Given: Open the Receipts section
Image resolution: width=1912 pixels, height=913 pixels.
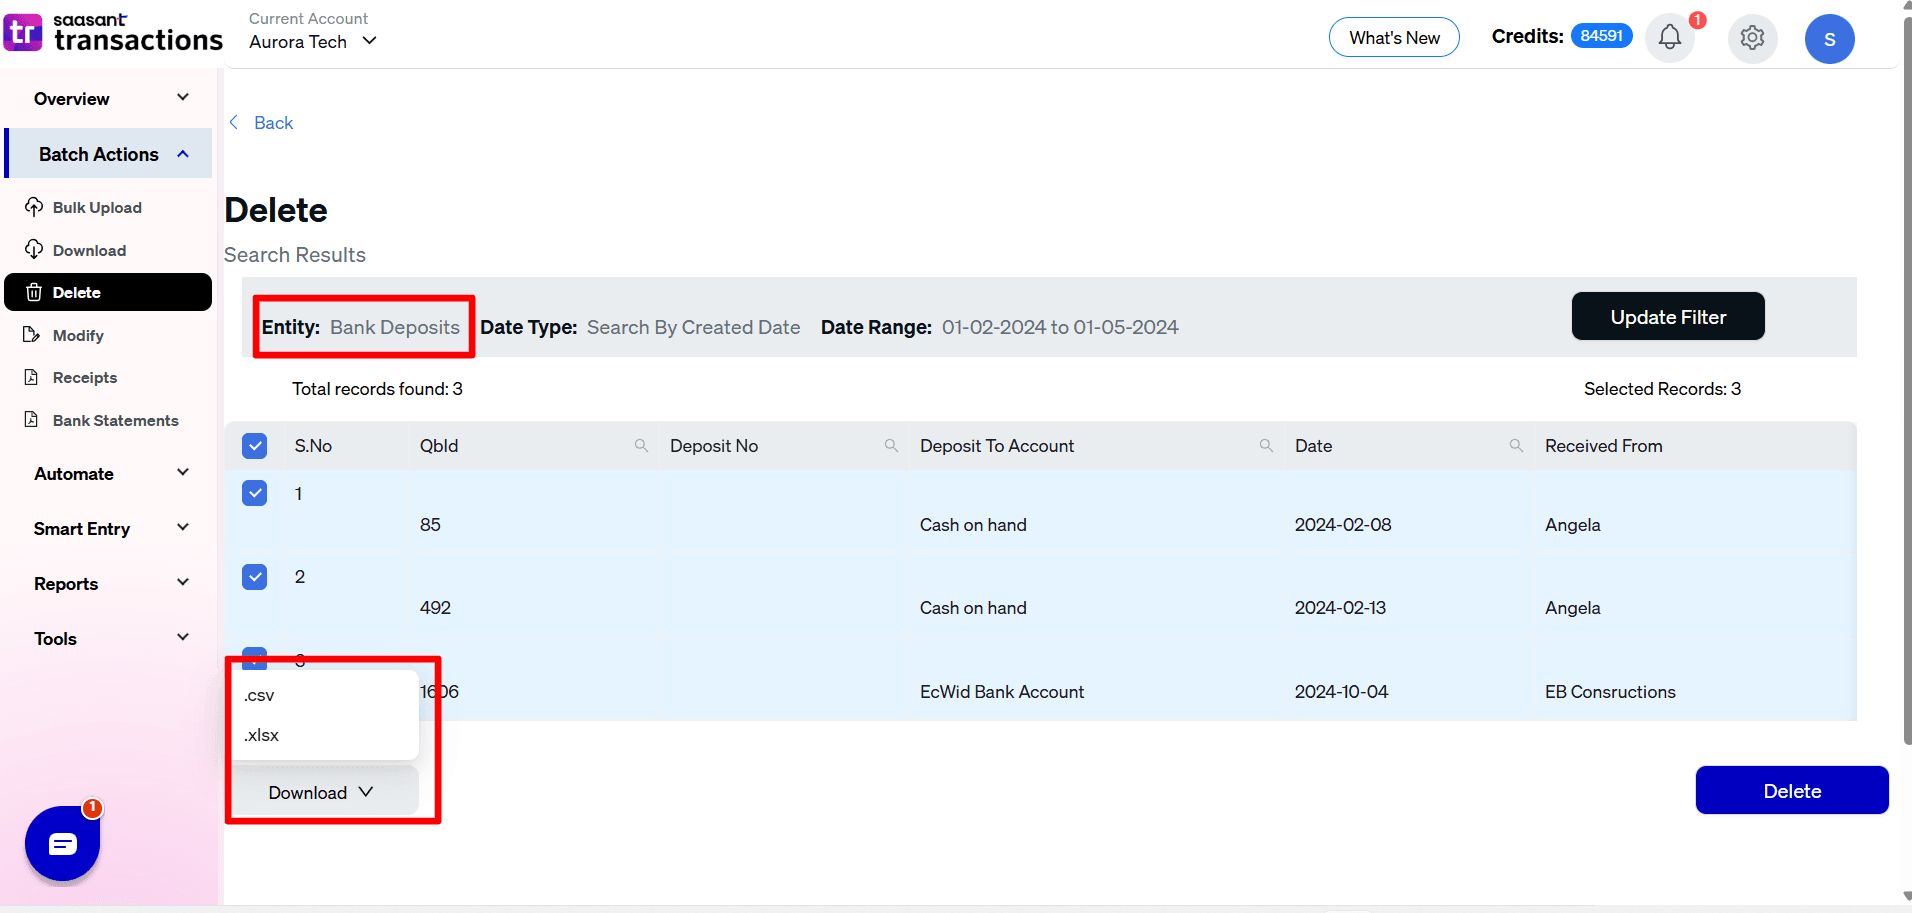Looking at the screenshot, I should (84, 377).
